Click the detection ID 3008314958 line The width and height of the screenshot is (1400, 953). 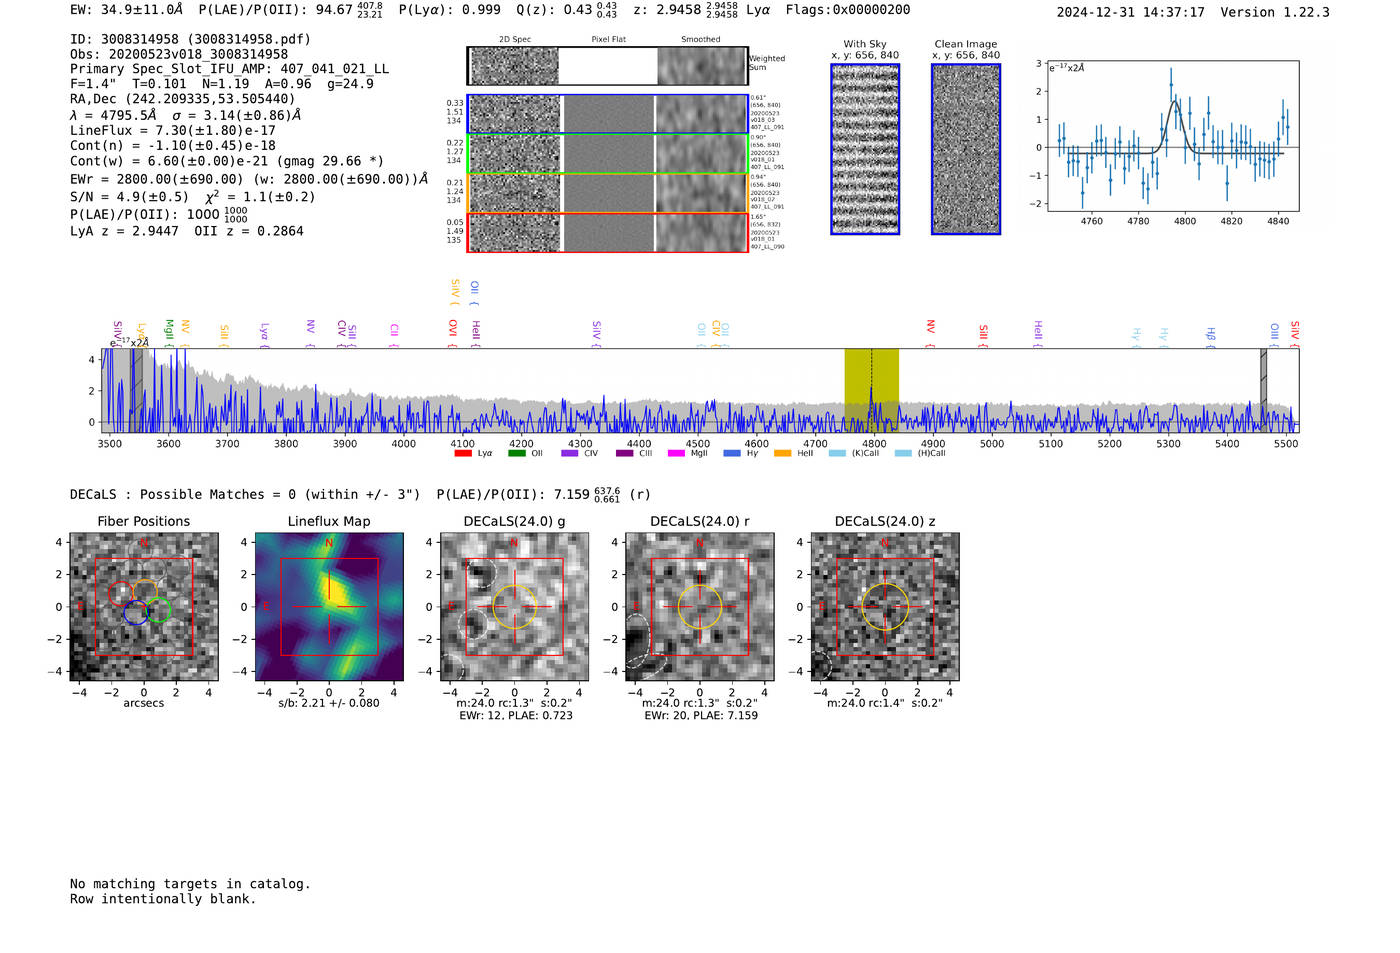190,39
